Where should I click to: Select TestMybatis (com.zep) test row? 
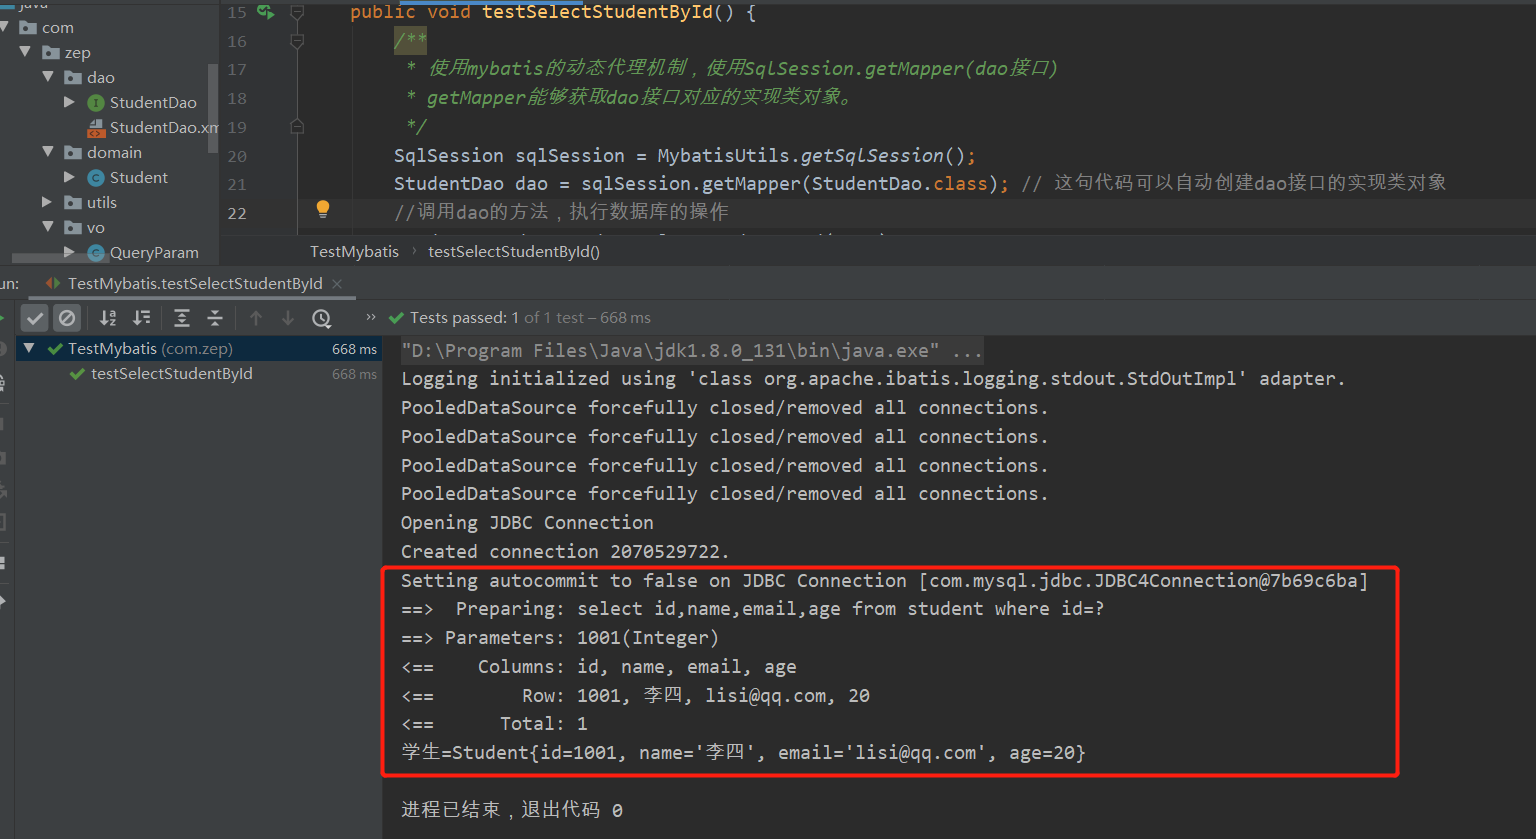(198, 348)
